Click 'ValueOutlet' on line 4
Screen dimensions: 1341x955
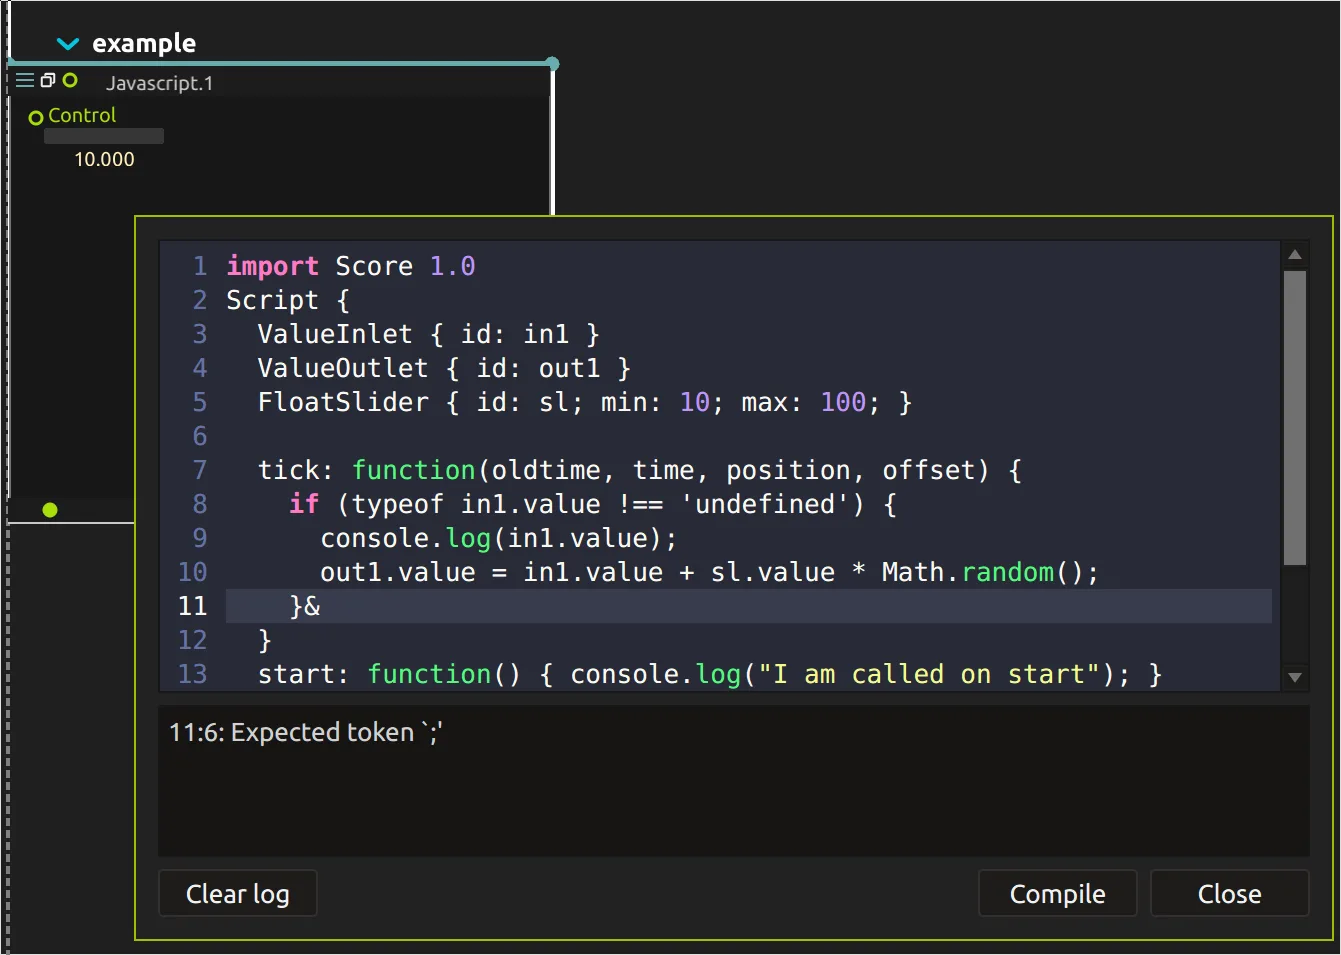tap(343, 368)
